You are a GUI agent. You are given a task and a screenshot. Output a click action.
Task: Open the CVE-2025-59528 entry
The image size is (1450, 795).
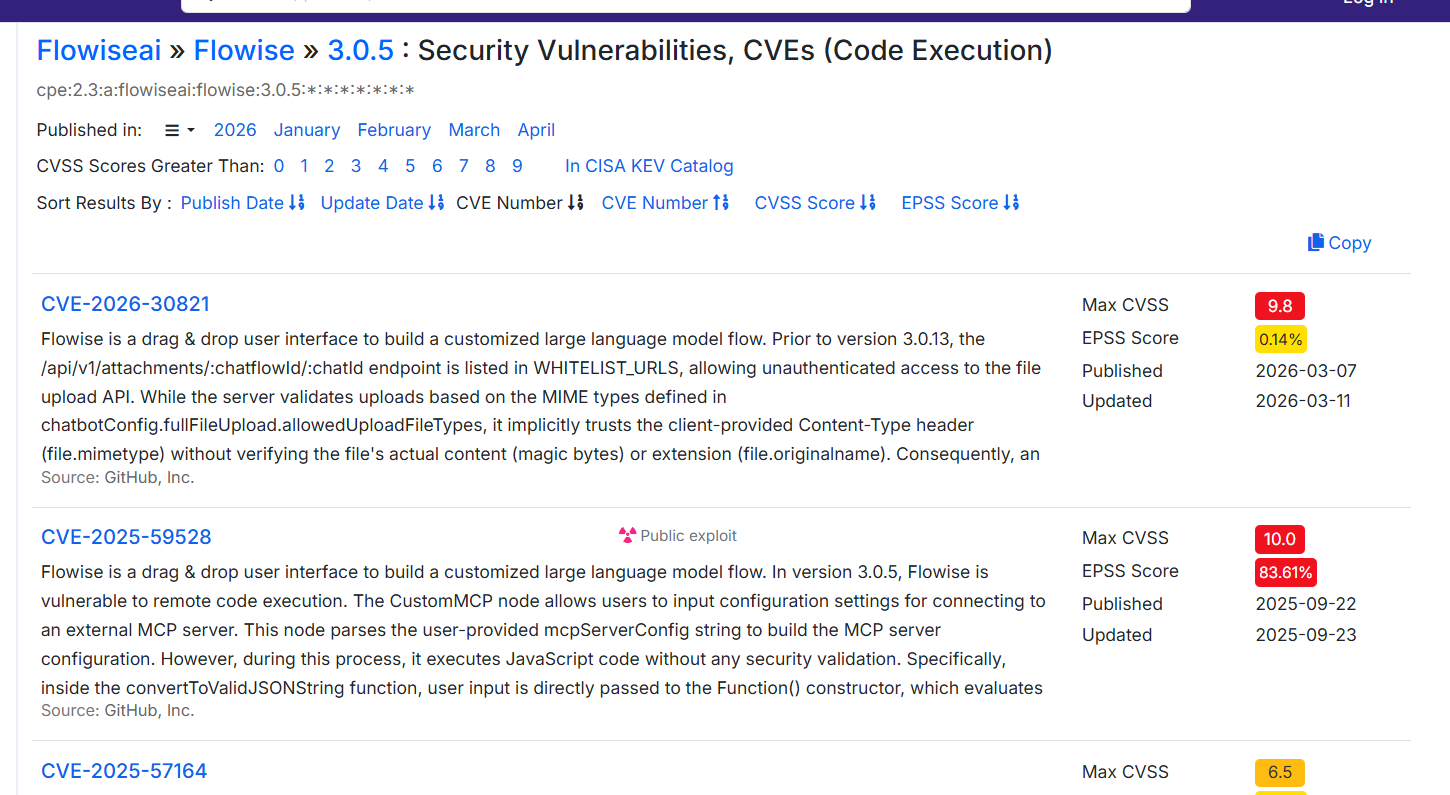(126, 537)
